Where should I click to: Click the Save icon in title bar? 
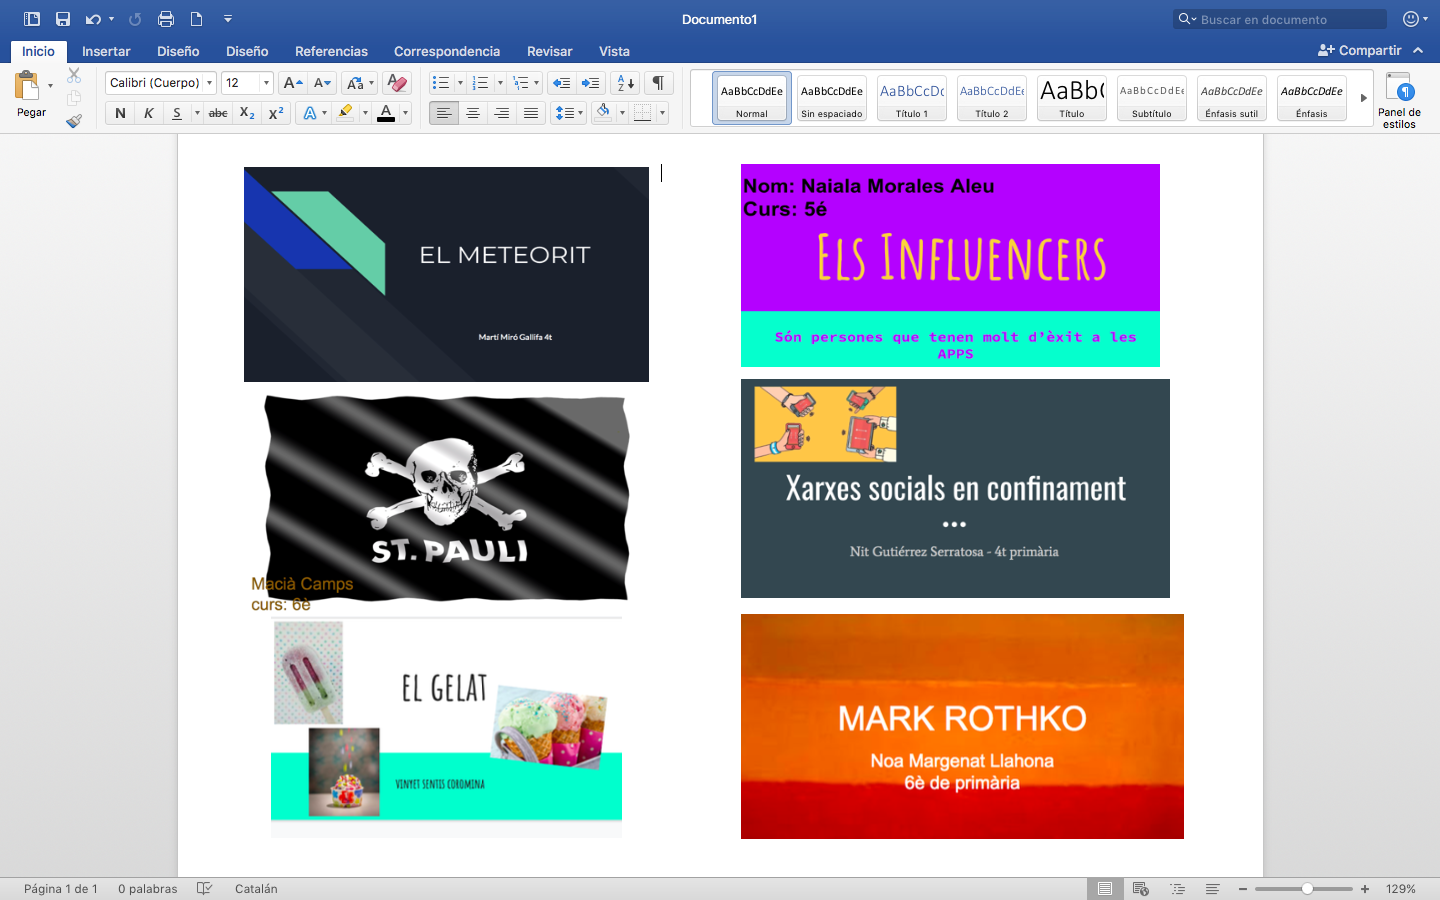tap(63, 19)
